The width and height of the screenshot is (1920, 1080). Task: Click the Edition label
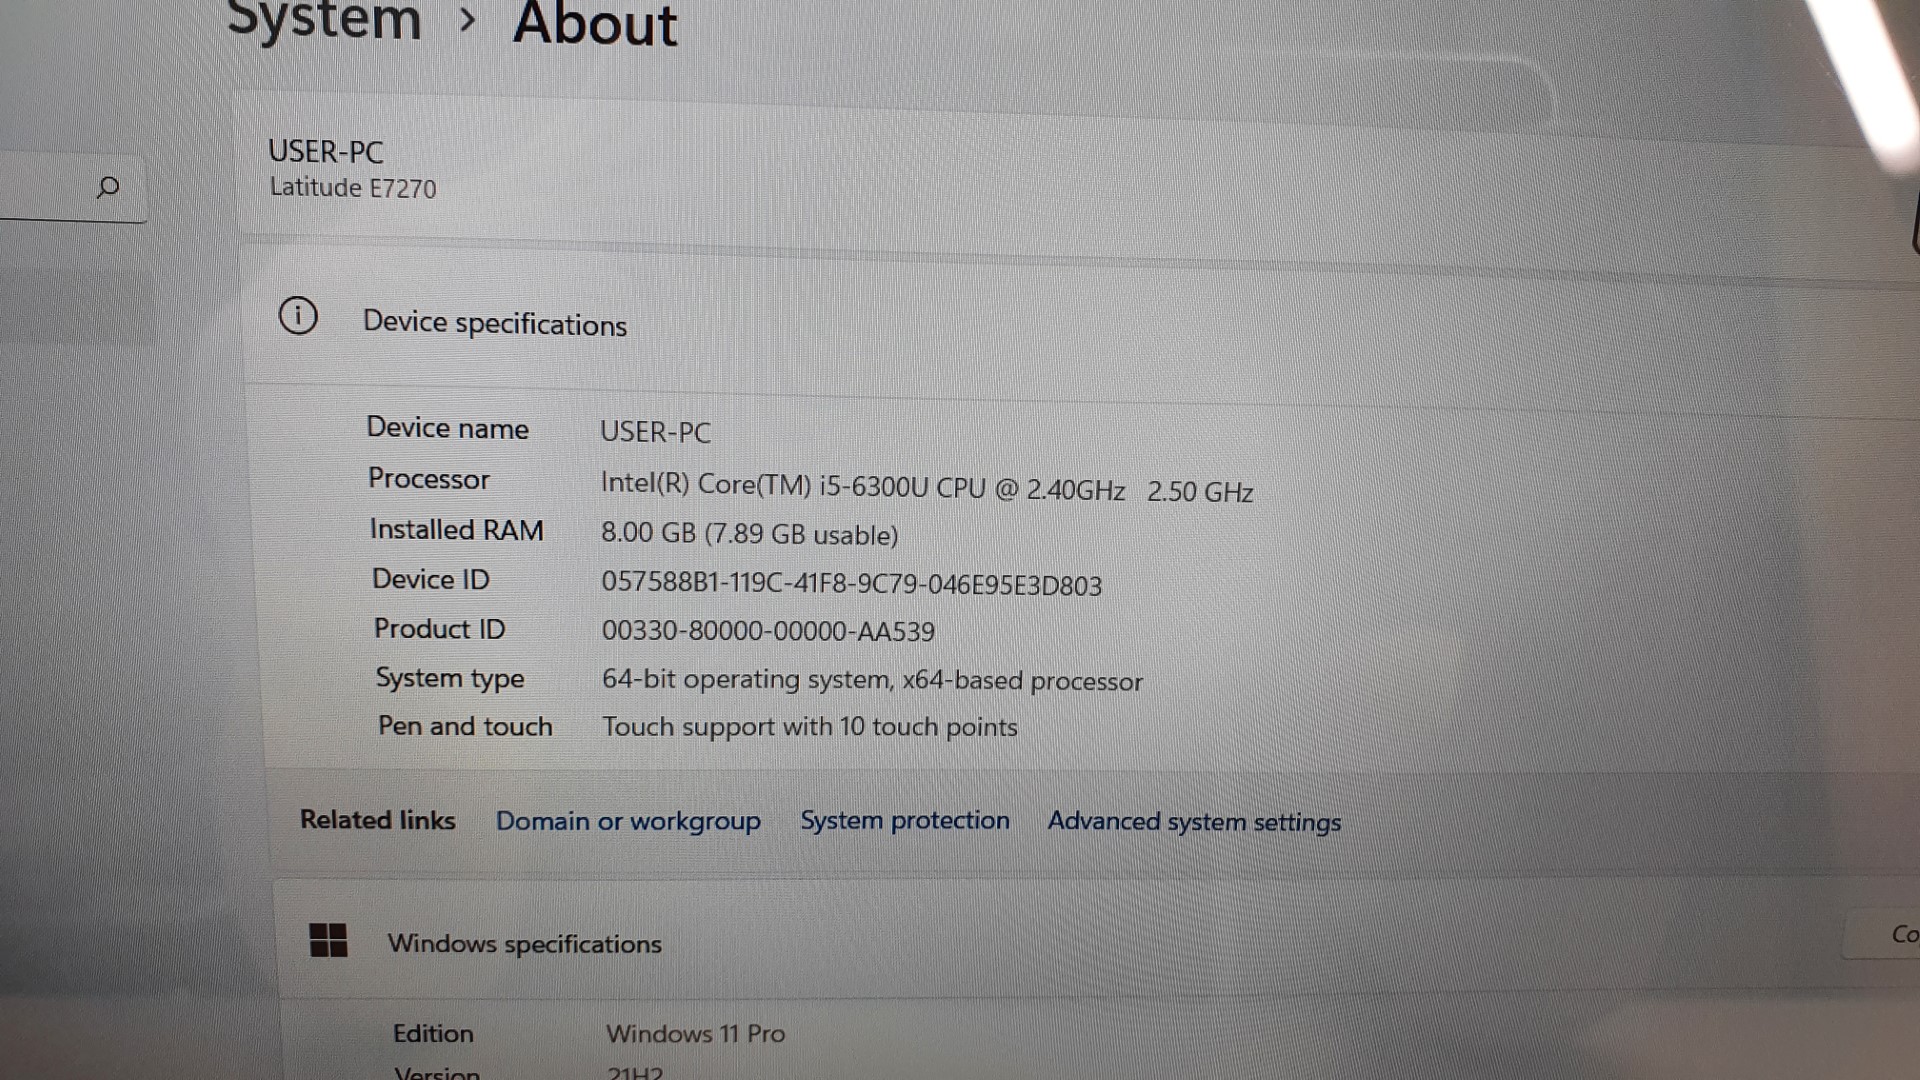(432, 1033)
